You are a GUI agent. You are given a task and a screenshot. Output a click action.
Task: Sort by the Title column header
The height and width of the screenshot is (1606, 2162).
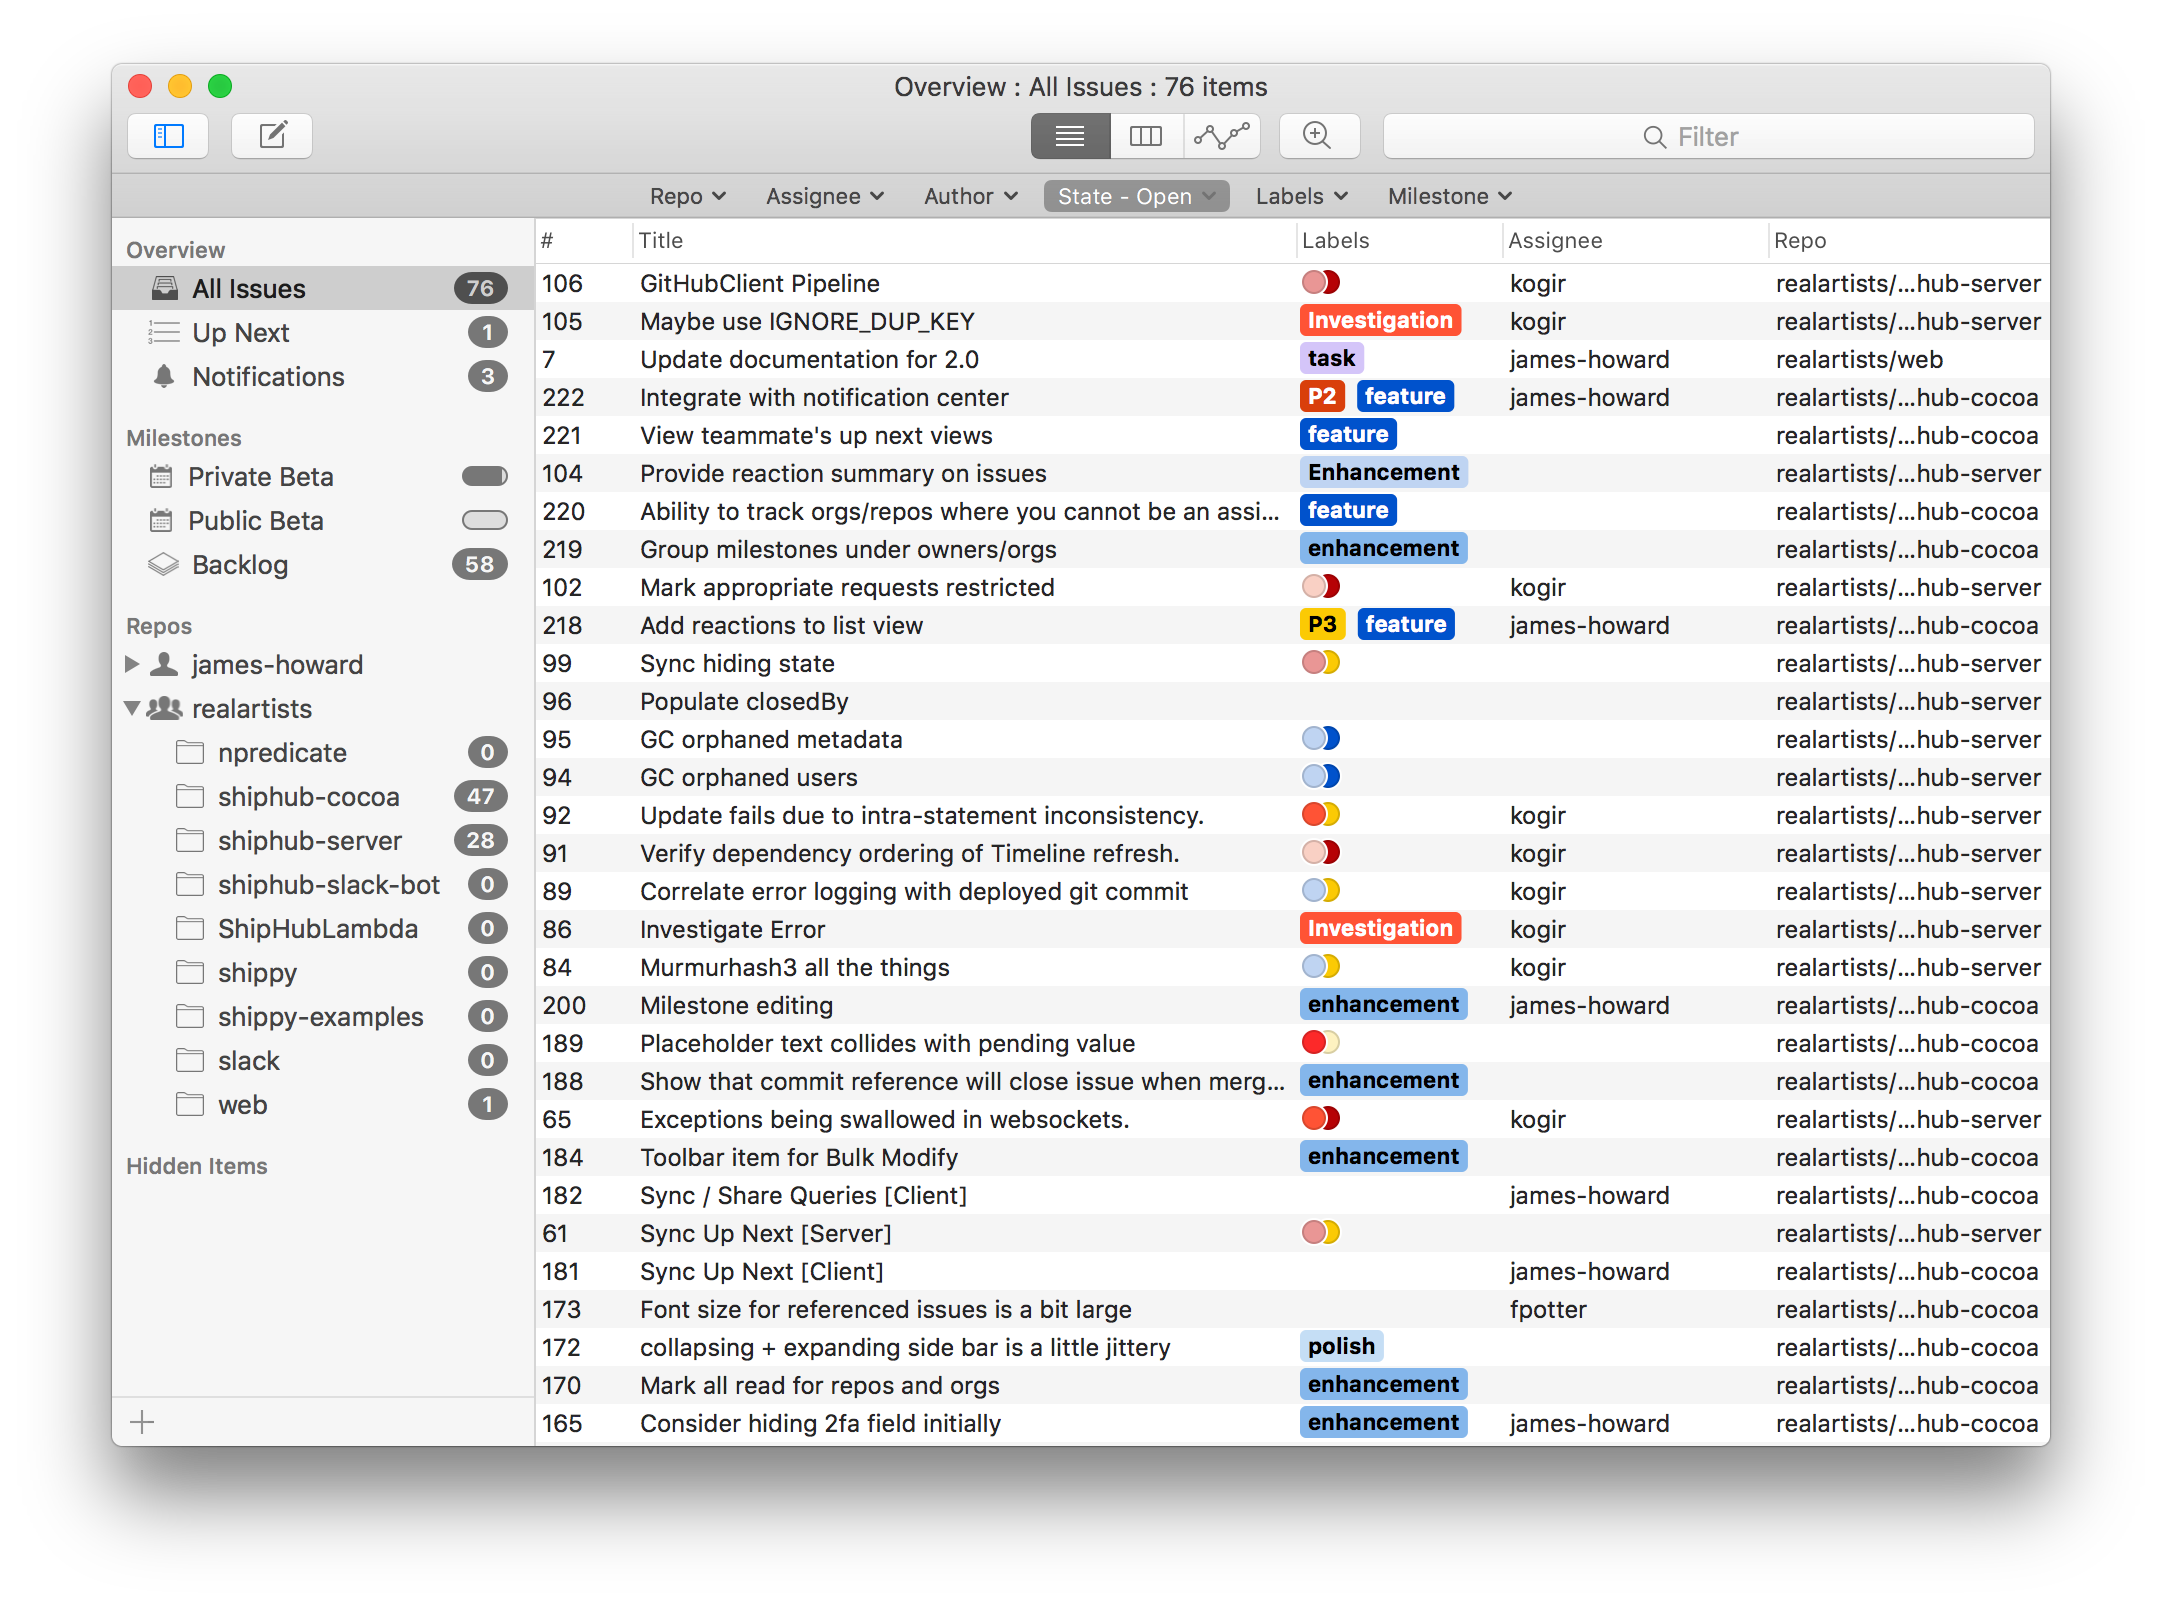click(964, 240)
